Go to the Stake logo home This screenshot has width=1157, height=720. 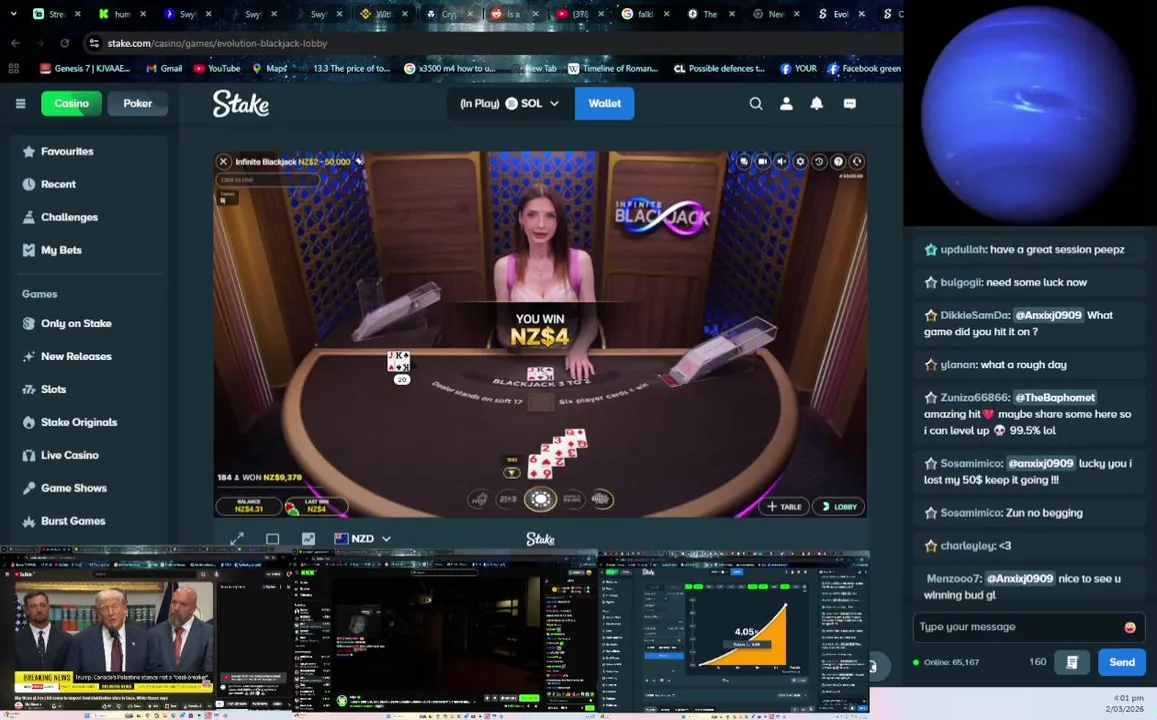pyautogui.click(x=241, y=103)
